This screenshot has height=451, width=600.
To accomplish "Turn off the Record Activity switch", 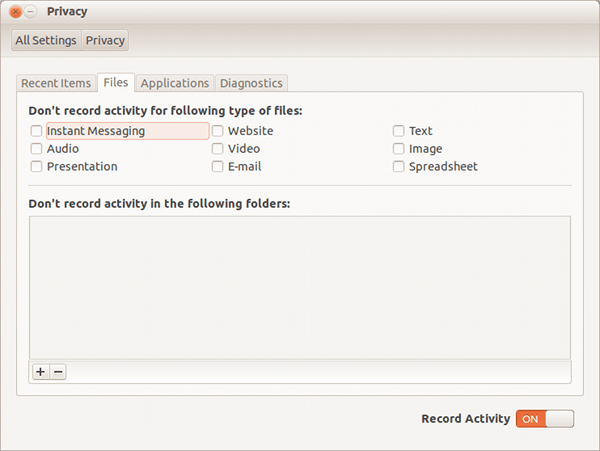I will coord(545,419).
